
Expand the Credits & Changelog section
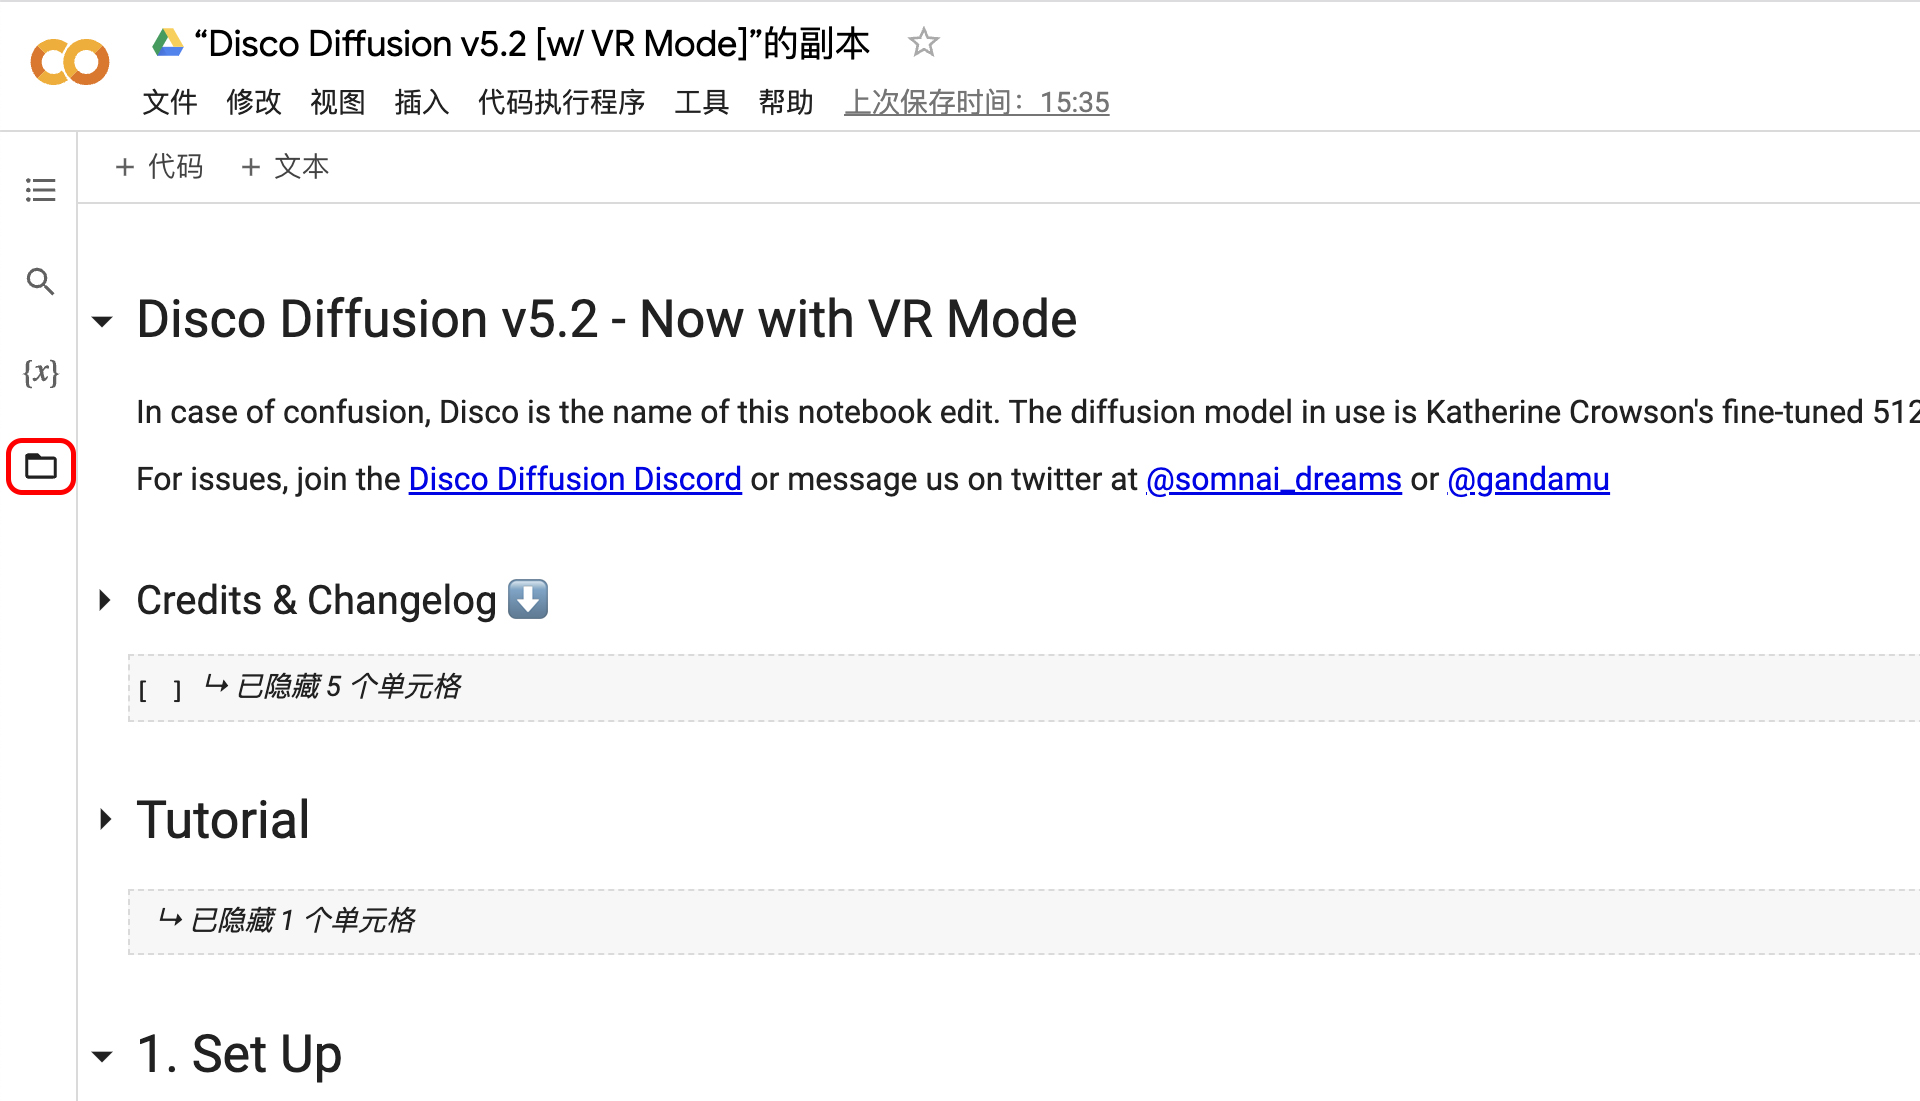tap(104, 600)
